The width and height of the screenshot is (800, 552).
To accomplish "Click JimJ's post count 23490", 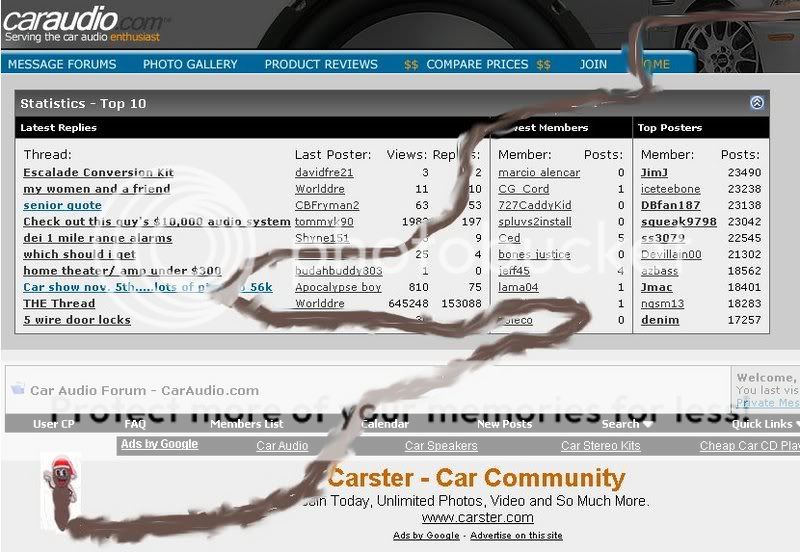I will 744,172.
